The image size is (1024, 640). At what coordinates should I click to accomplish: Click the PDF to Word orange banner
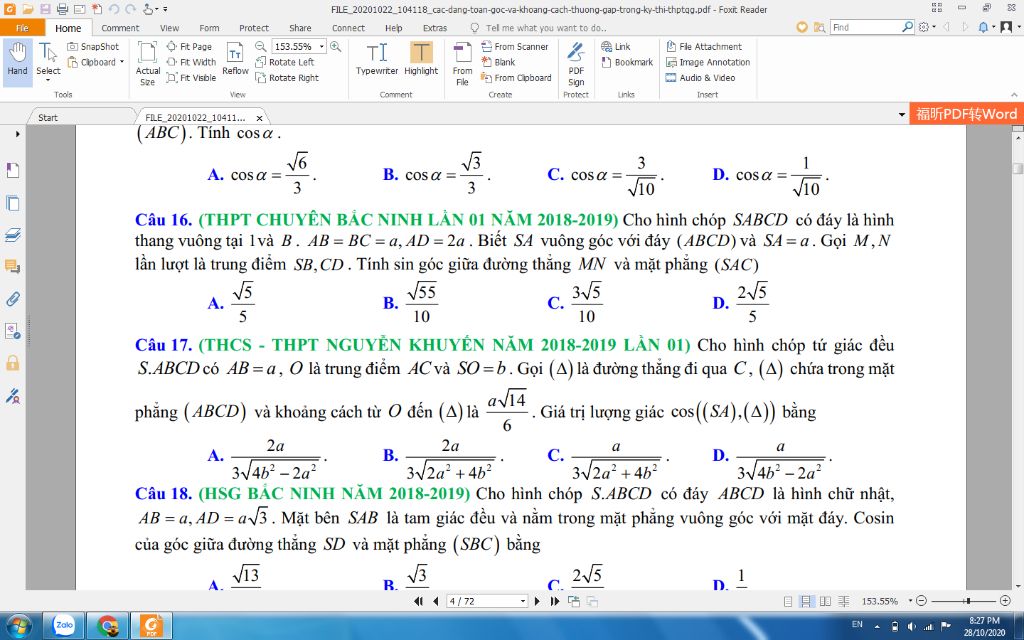pyautogui.click(x=966, y=114)
